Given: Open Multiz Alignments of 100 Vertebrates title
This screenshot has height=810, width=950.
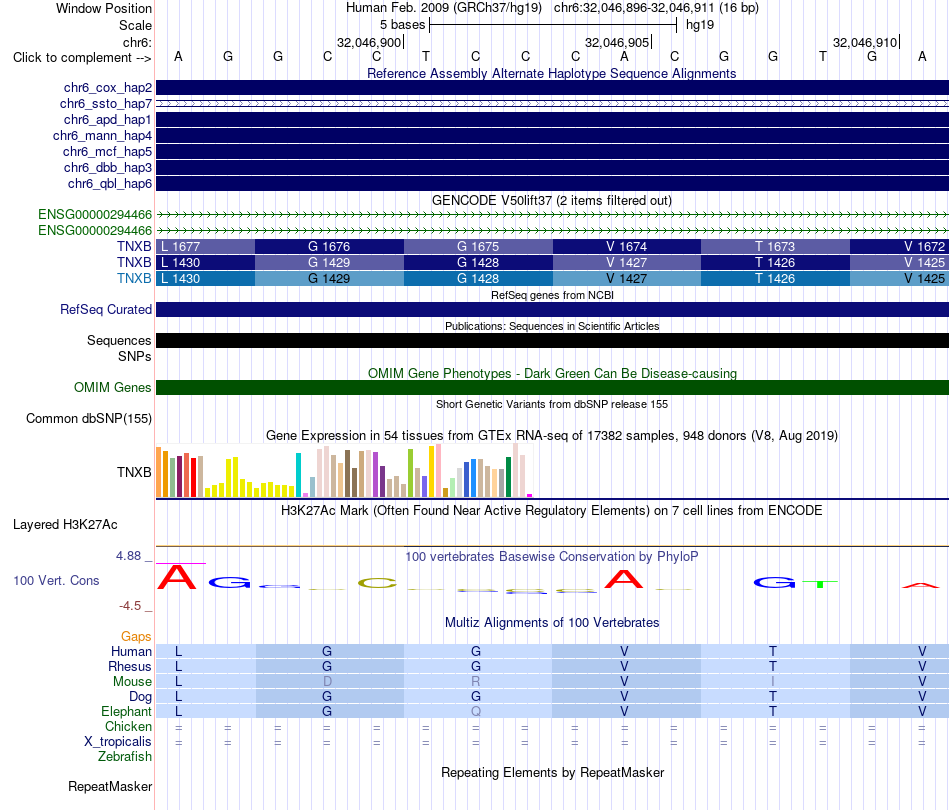Looking at the screenshot, I should tap(552, 623).
